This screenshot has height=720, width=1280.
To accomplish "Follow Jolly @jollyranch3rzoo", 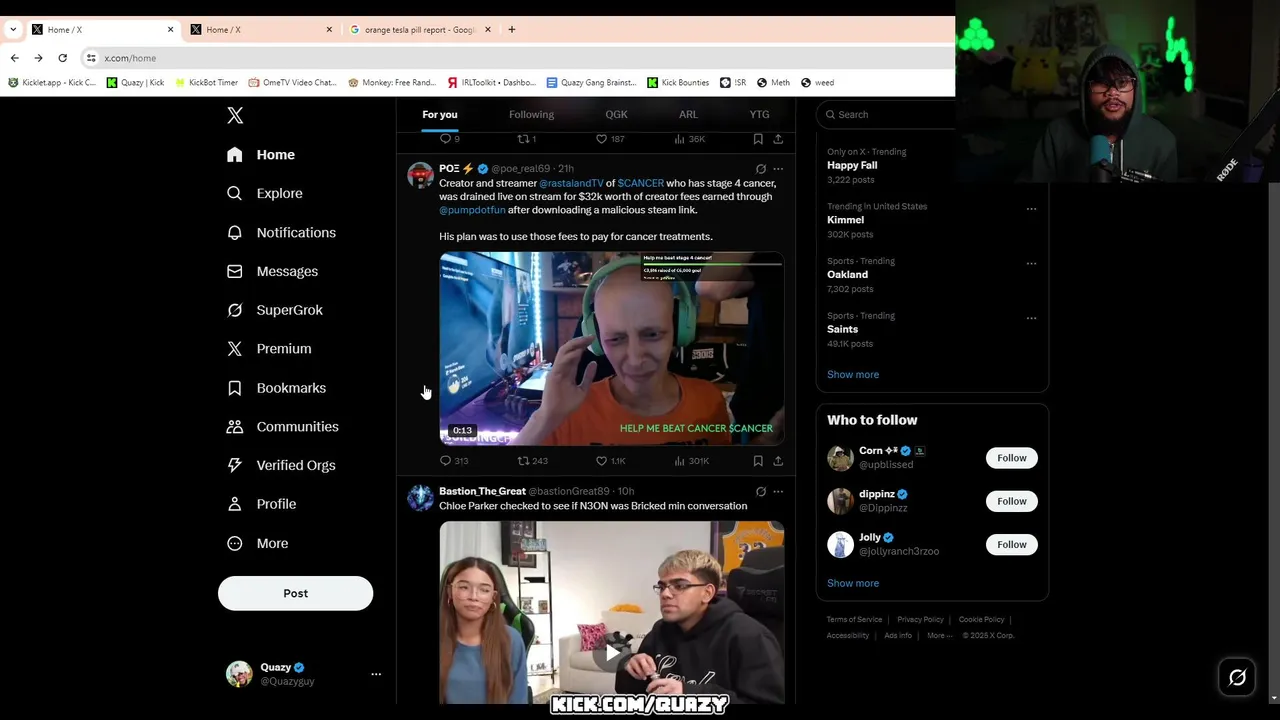I will click(1011, 545).
